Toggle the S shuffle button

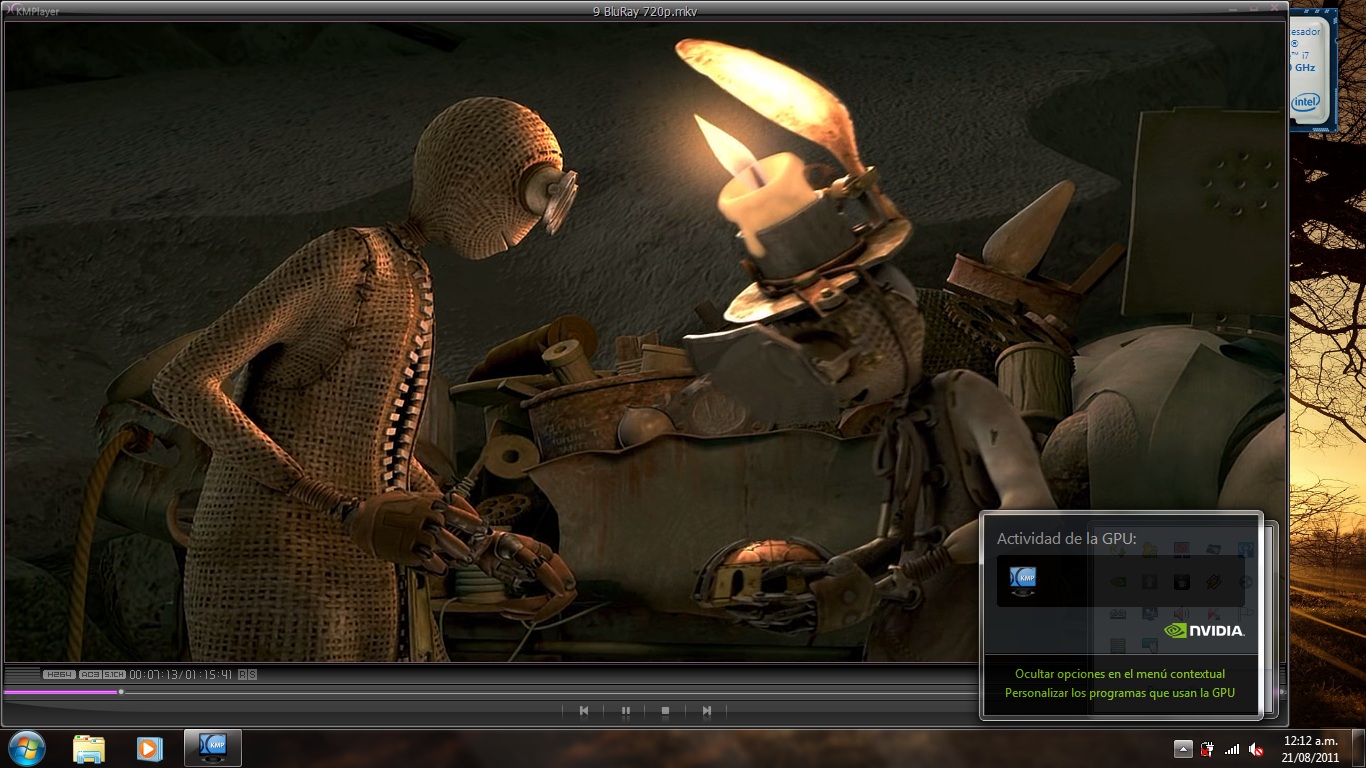(x=253, y=674)
